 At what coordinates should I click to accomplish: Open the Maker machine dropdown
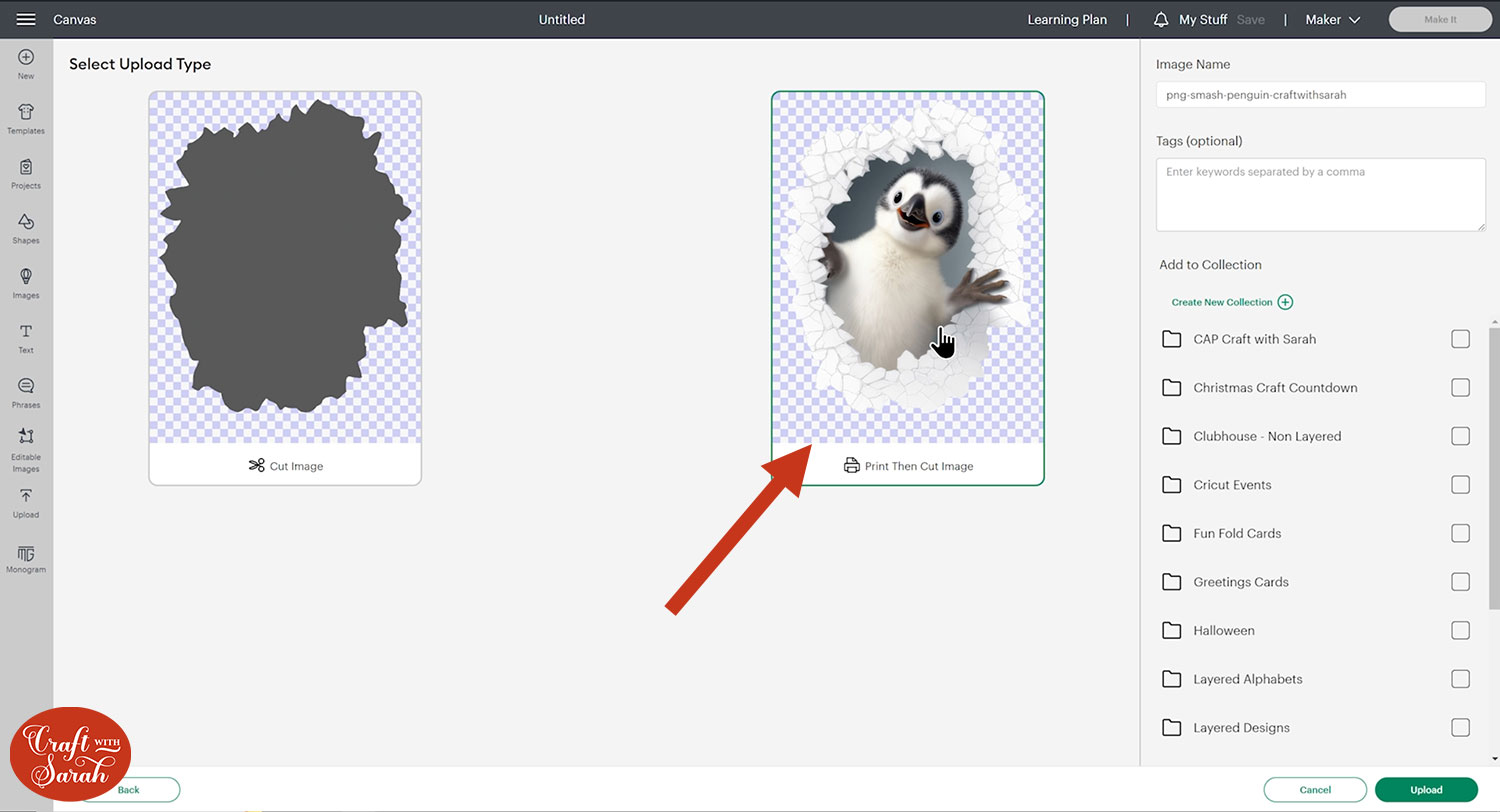pos(1333,19)
